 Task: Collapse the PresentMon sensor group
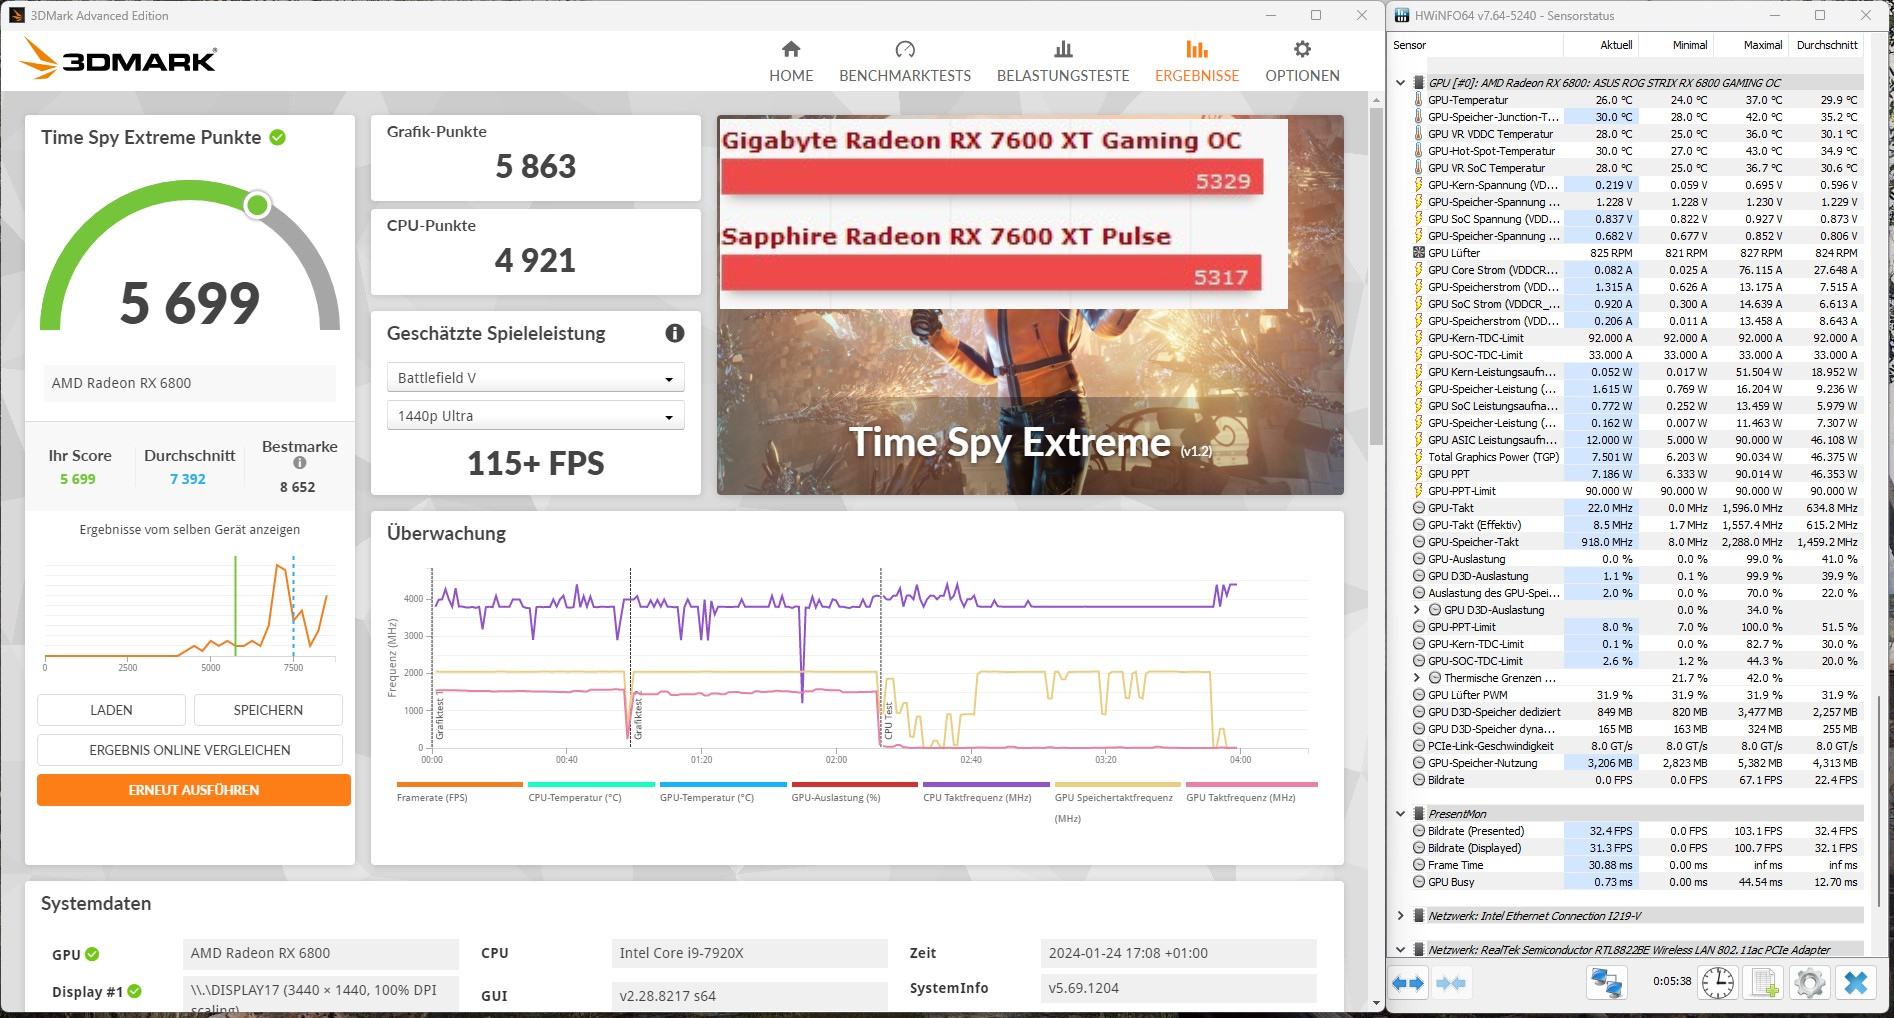pos(1401,814)
